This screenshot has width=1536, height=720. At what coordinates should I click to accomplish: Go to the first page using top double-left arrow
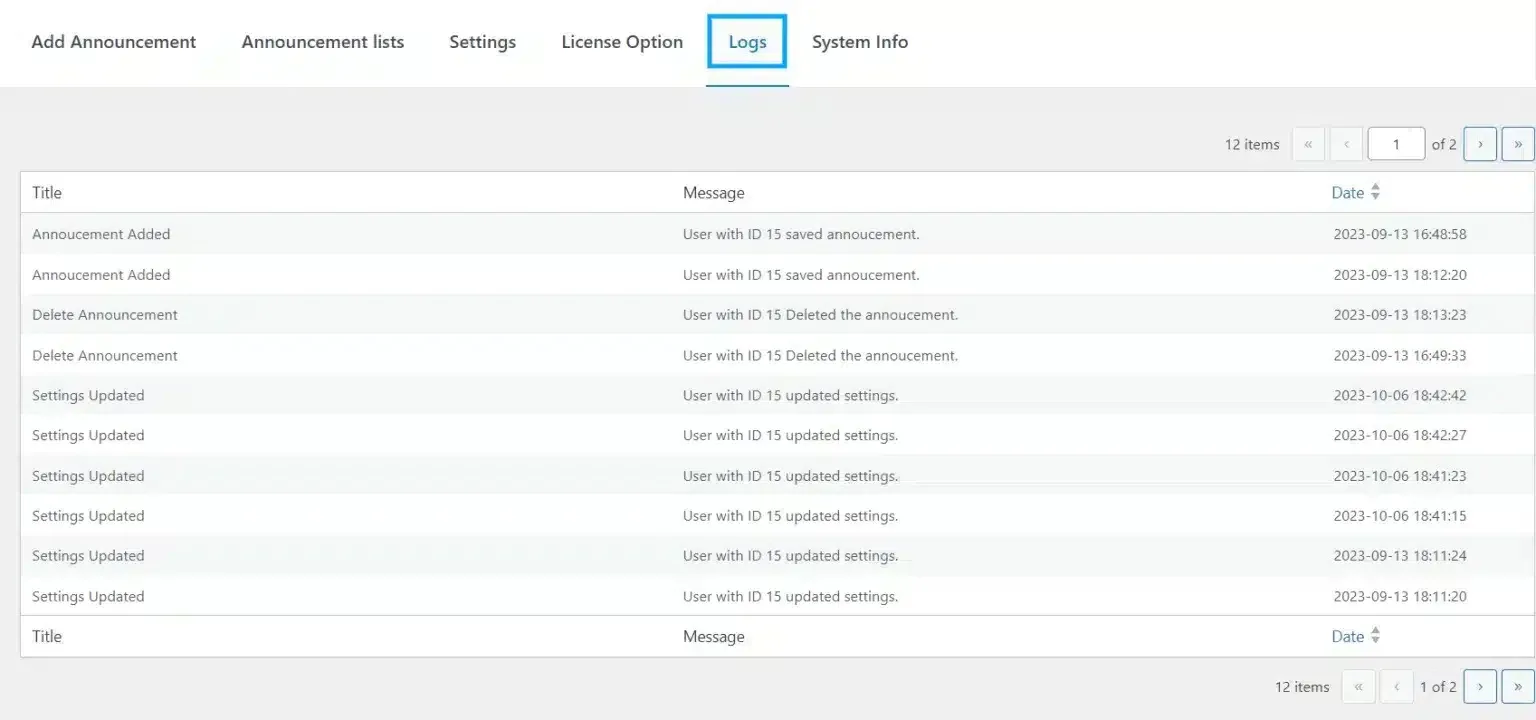pos(1308,143)
